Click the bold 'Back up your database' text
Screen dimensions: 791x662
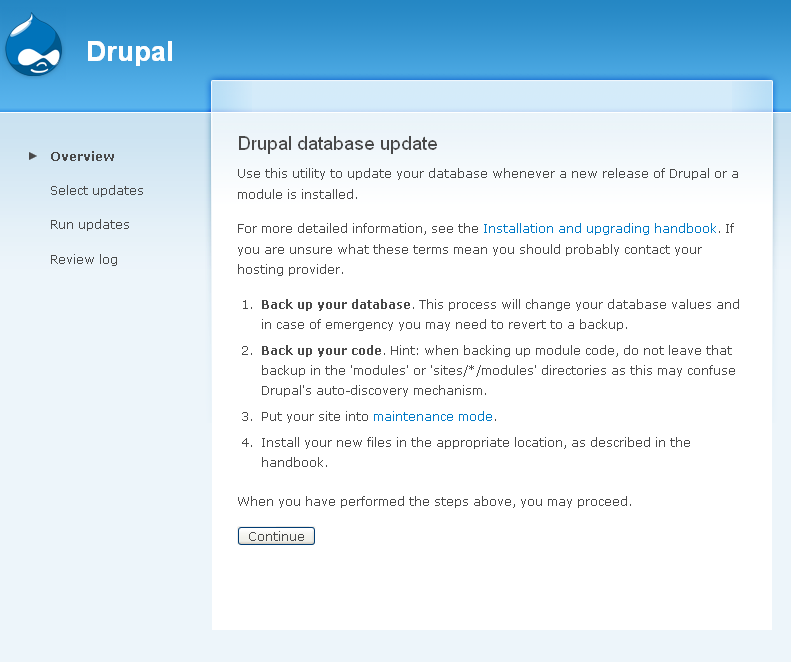335,305
